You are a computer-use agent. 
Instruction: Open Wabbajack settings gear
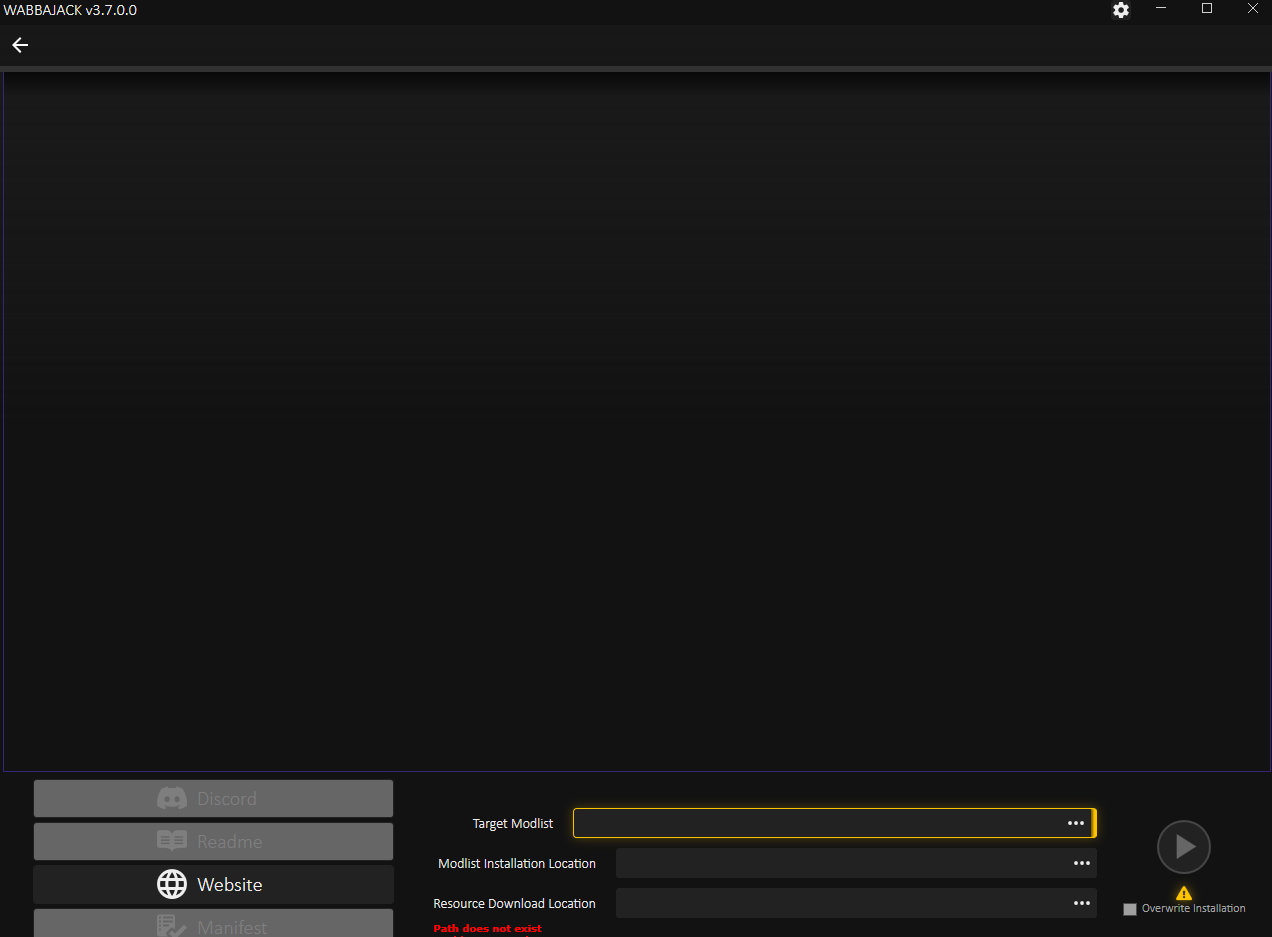[1121, 10]
